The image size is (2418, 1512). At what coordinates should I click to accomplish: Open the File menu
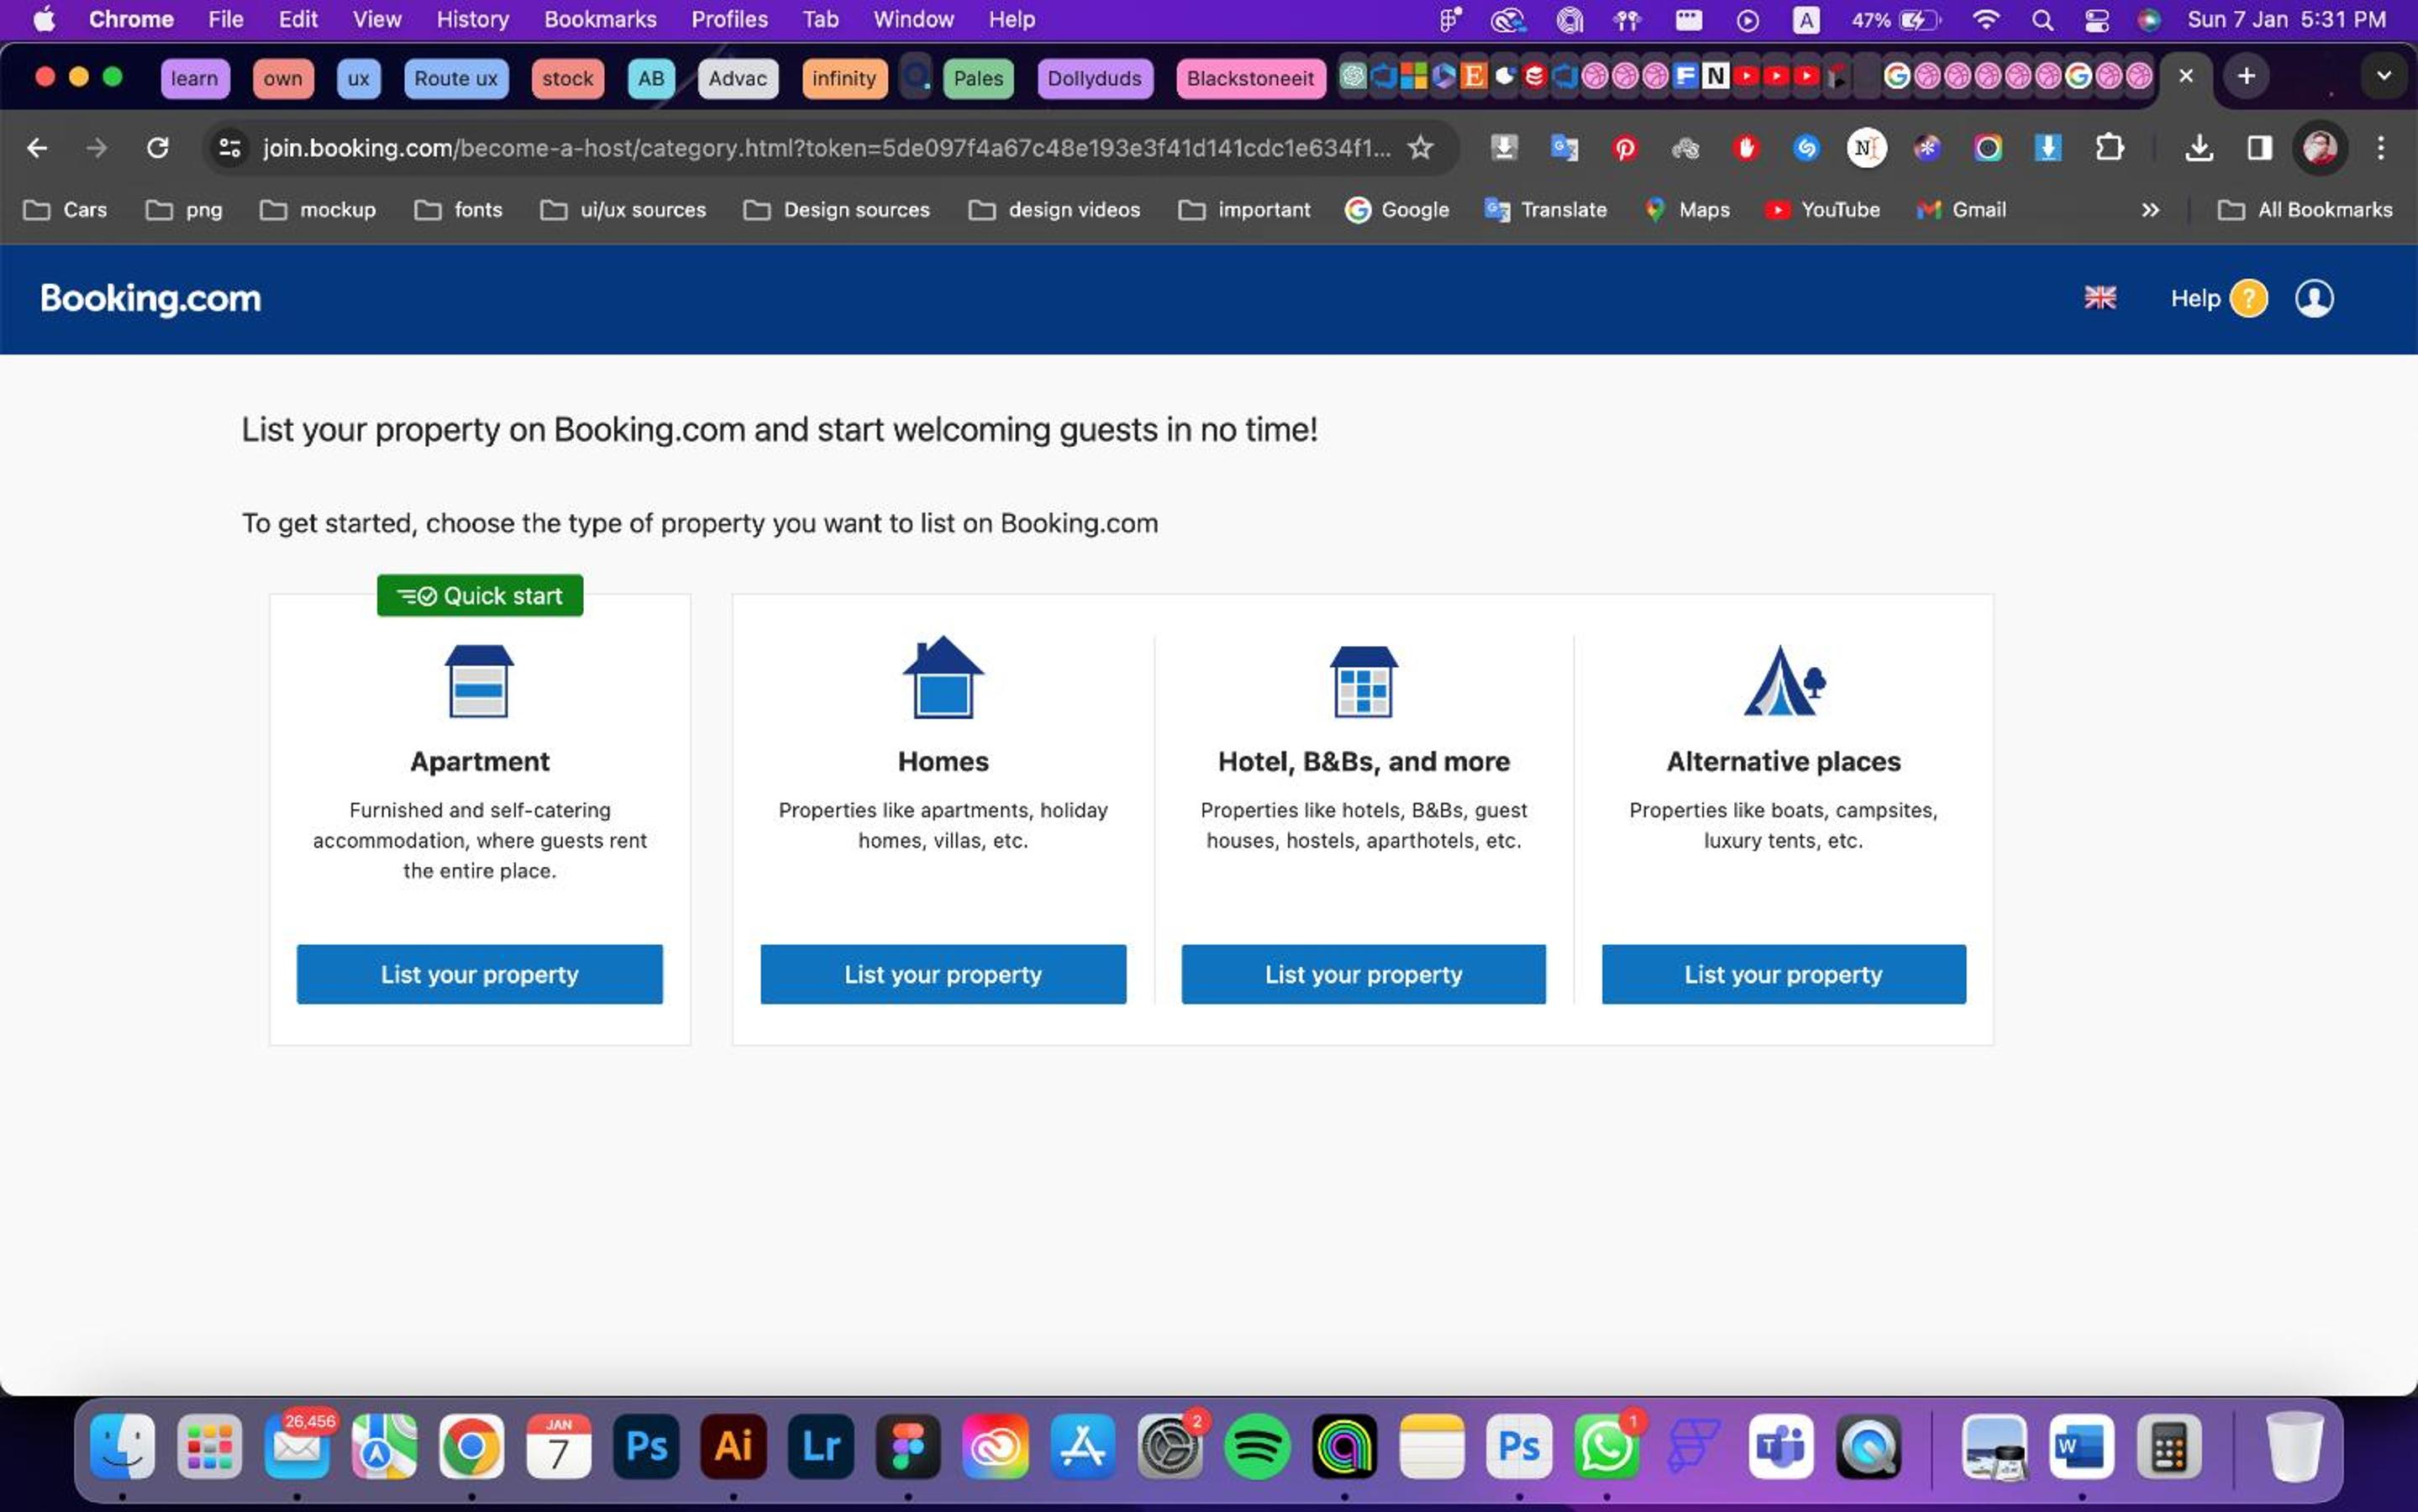226,20
